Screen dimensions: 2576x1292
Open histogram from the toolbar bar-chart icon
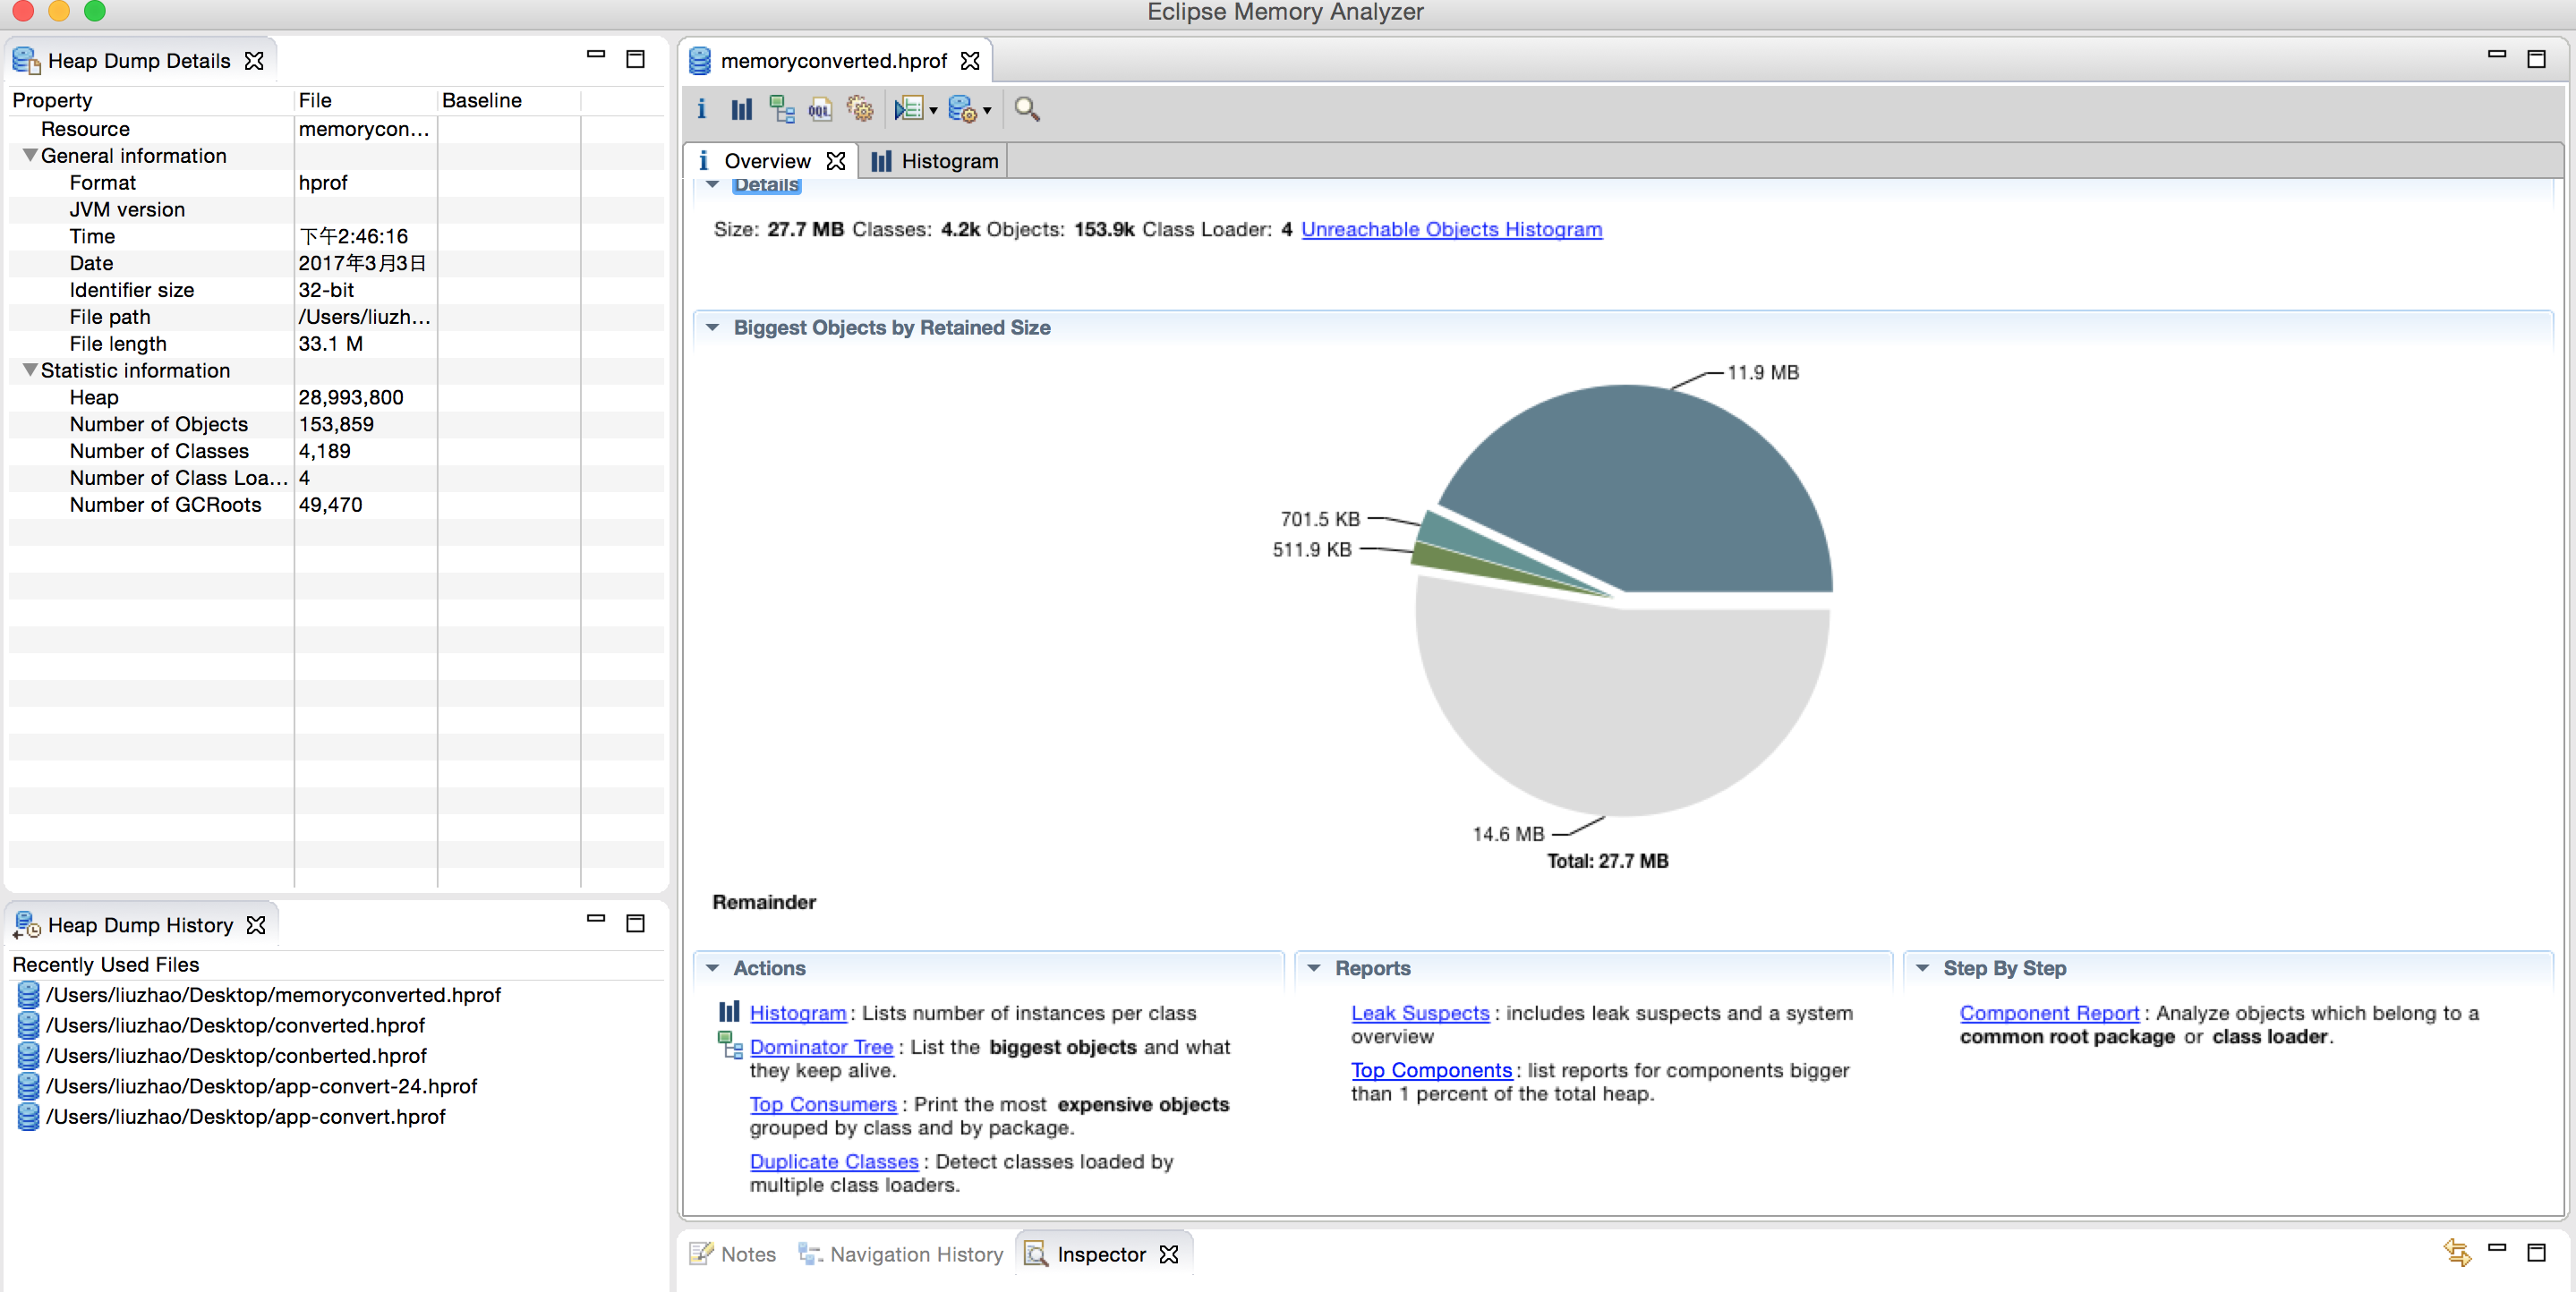tap(741, 109)
